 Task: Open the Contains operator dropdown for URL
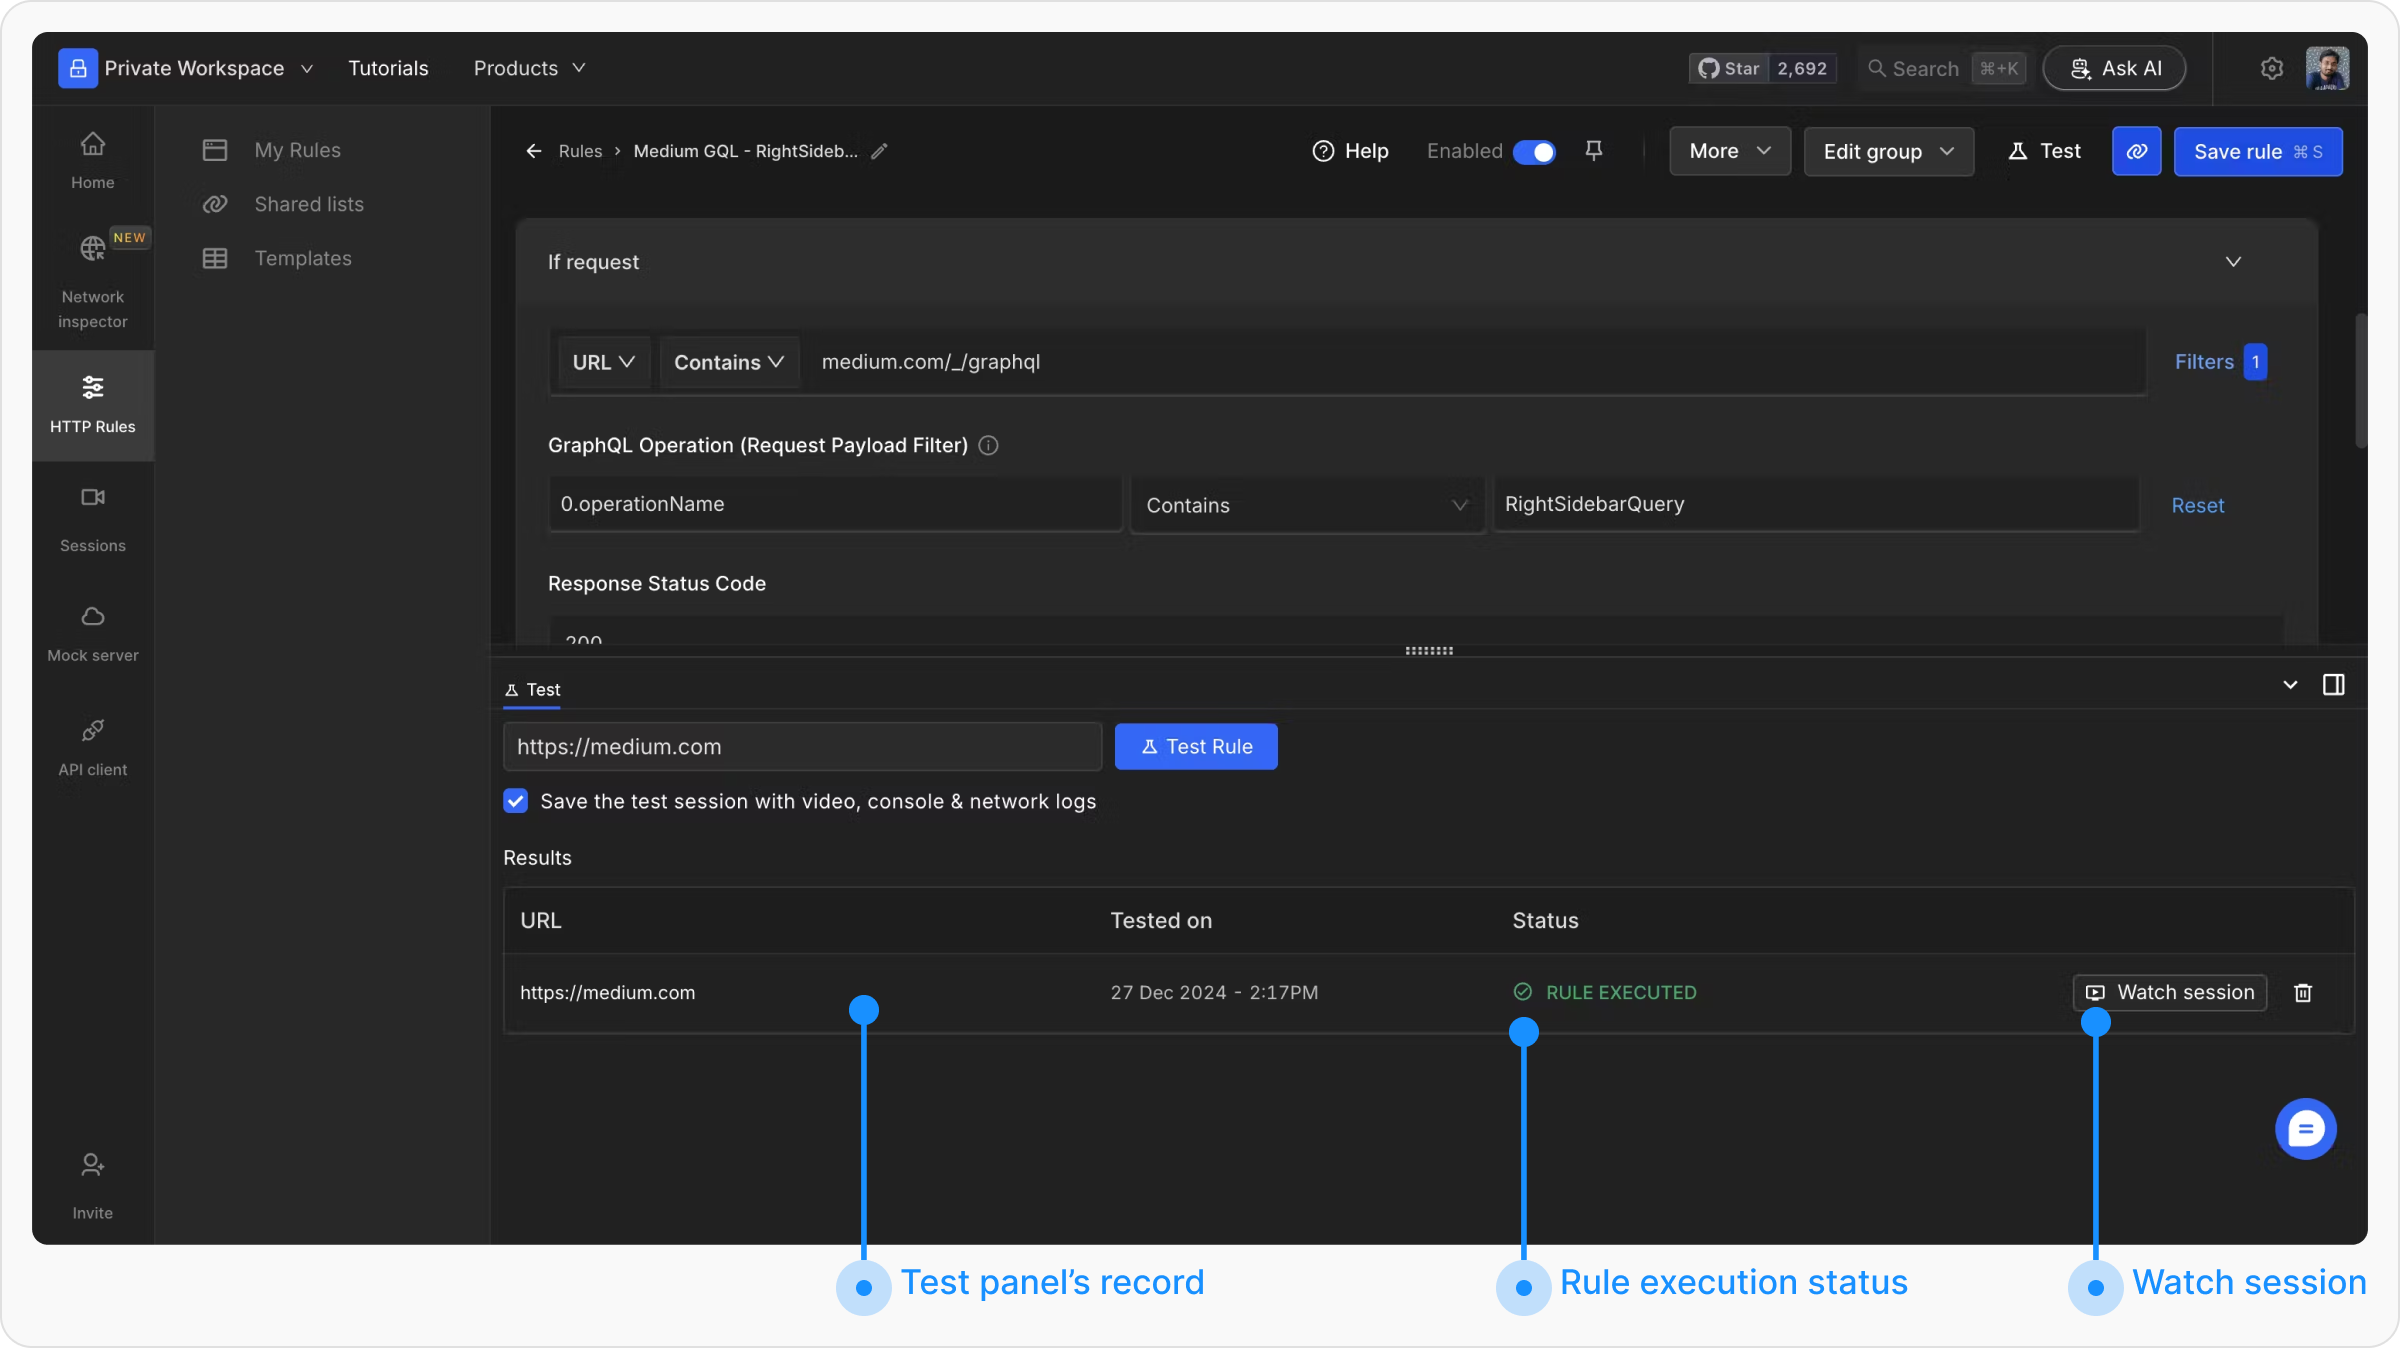(x=728, y=362)
